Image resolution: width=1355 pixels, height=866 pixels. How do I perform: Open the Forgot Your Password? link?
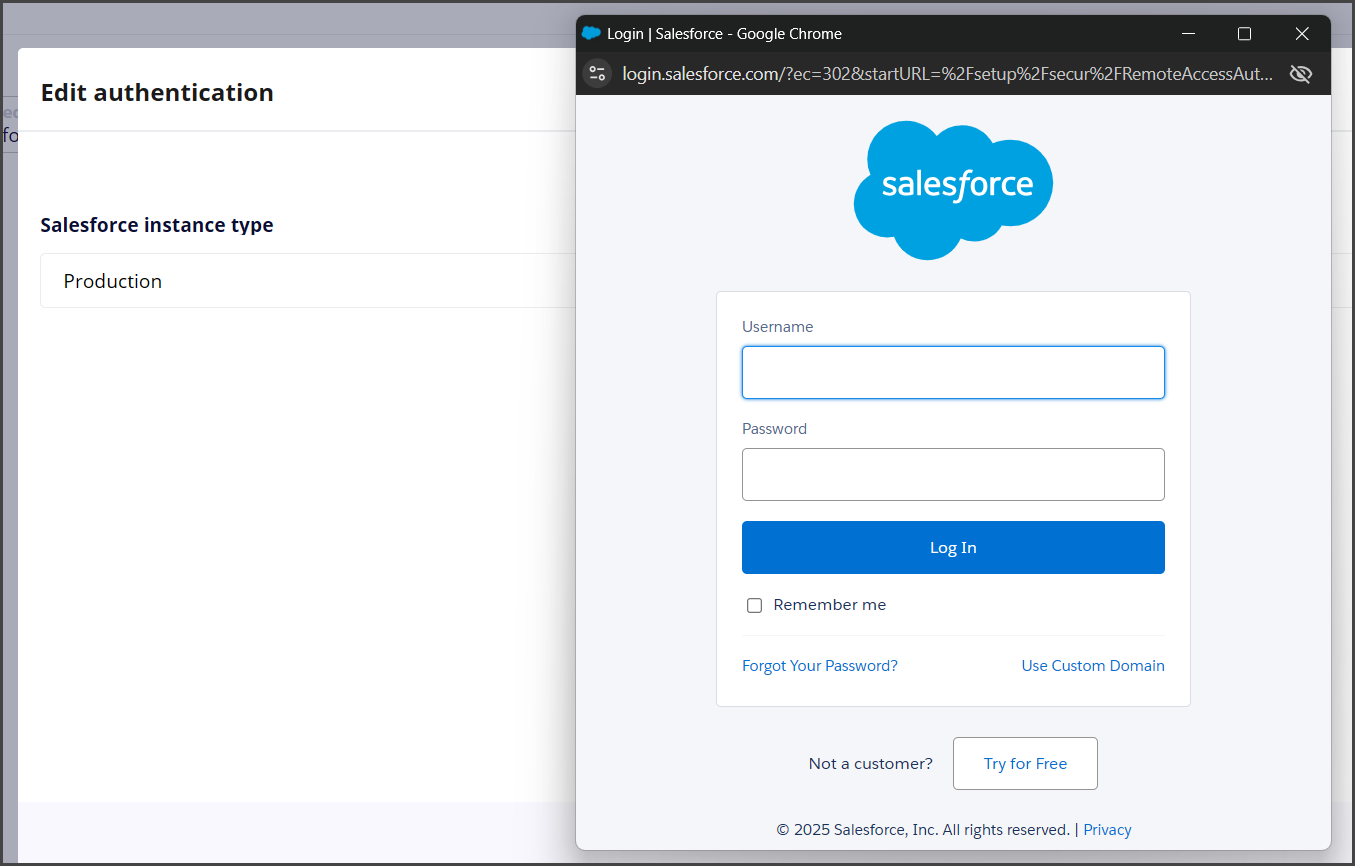820,666
